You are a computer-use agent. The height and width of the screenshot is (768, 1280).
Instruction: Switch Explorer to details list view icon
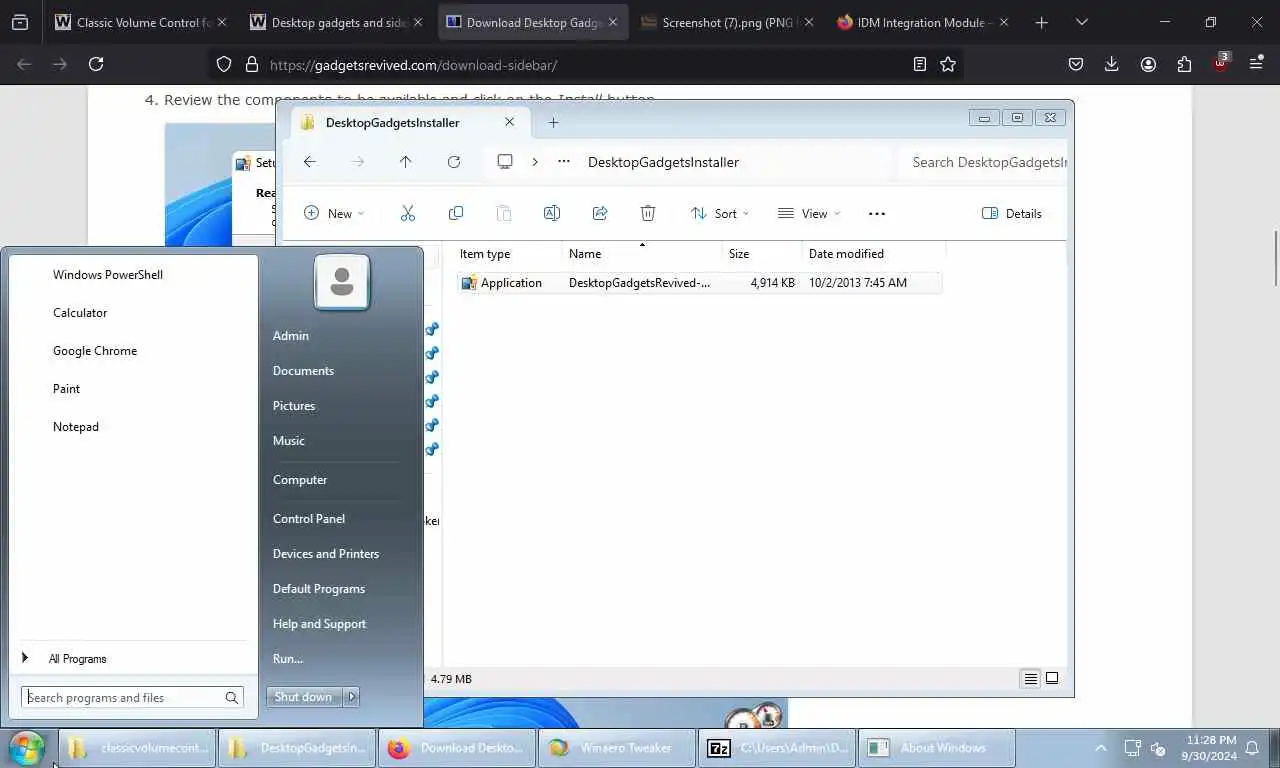[x=1030, y=679]
